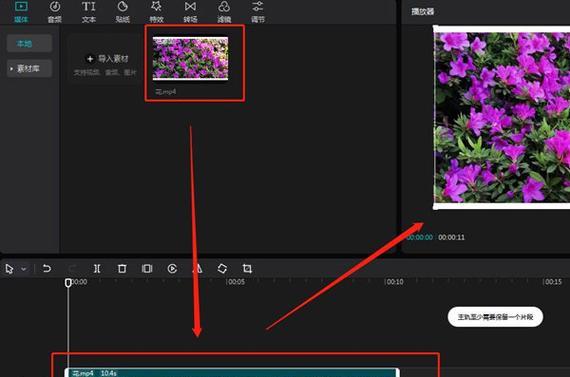Open the 贴纸 stickers tab
This screenshot has width=570, height=377.
tap(123, 12)
